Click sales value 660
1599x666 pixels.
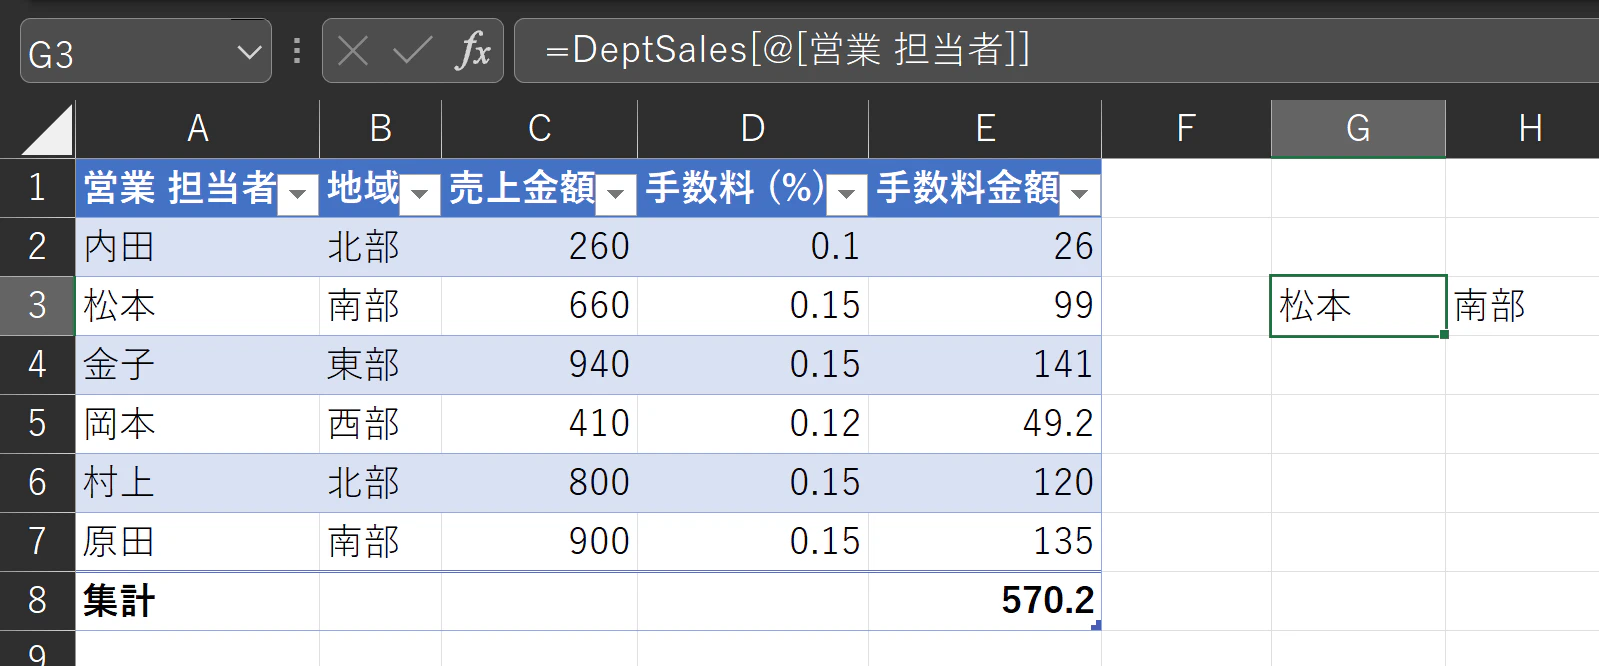[539, 306]
